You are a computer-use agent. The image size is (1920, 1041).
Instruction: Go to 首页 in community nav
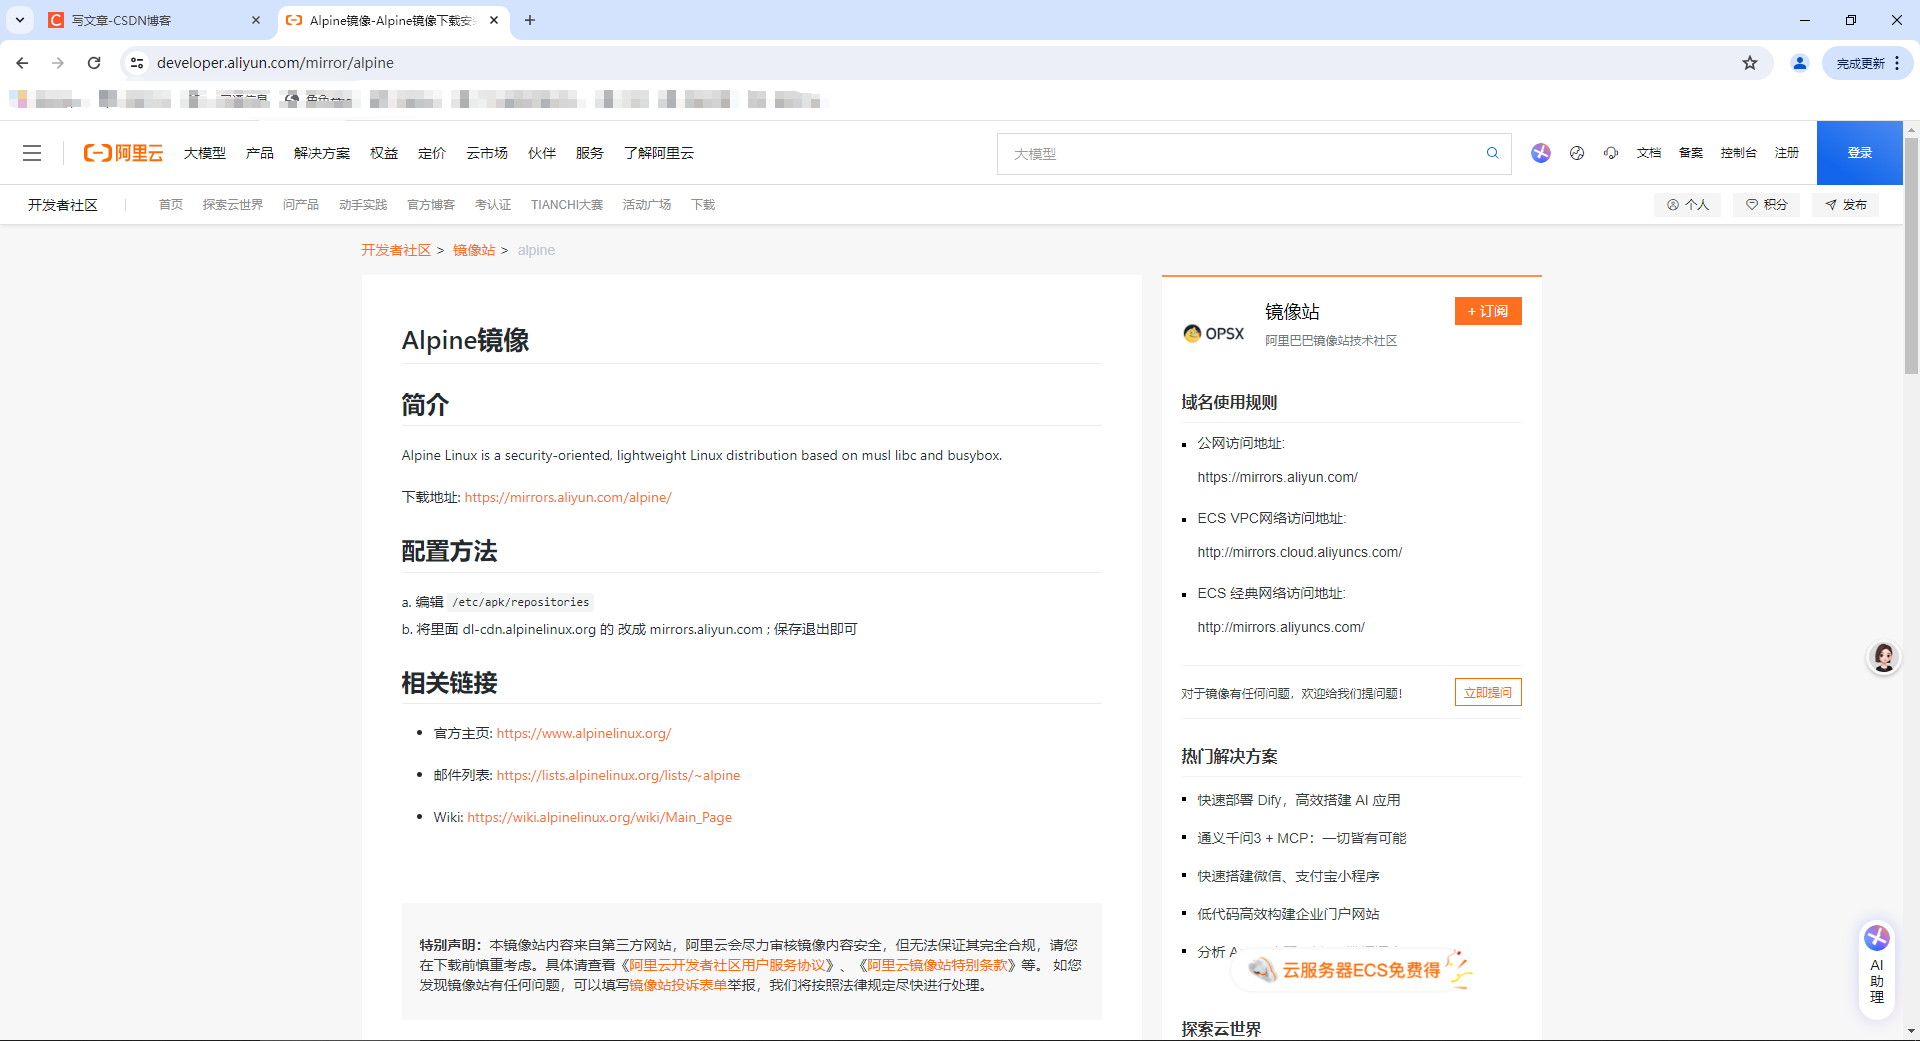coord(171,205)
